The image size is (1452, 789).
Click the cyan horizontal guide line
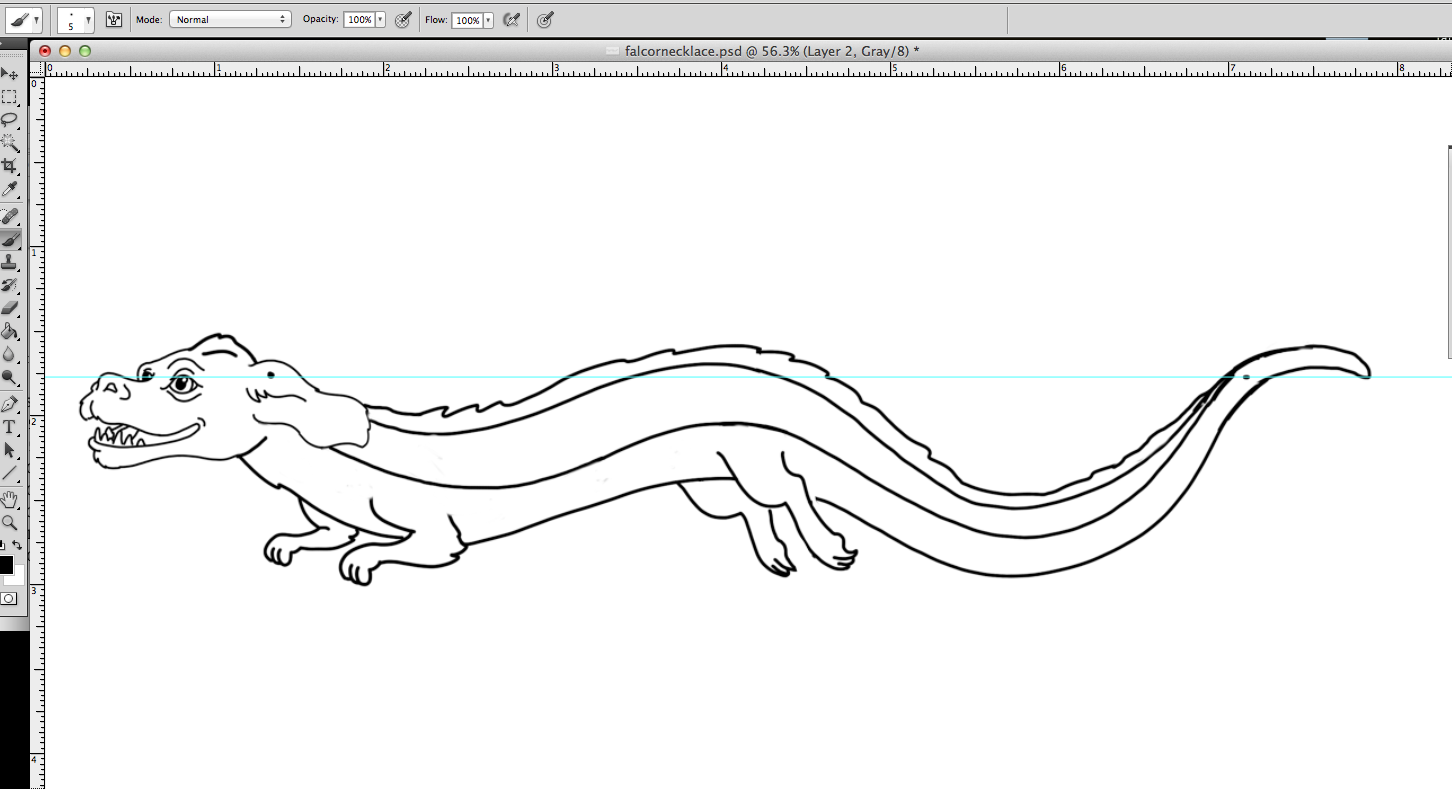pos(748,377)
